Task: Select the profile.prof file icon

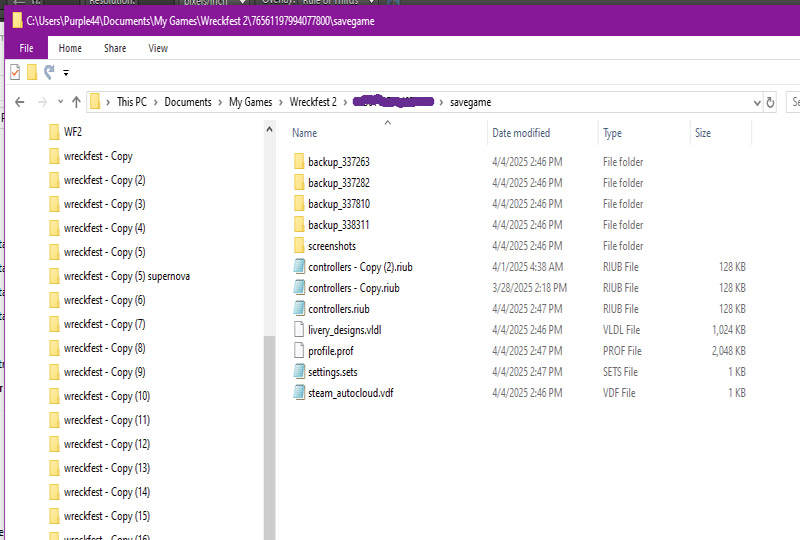Action: click(299, 350)
